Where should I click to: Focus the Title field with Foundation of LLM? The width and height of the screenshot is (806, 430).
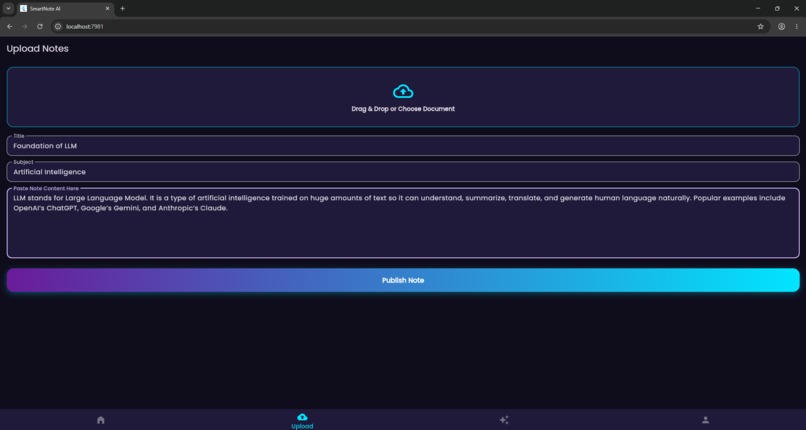click(403, 146)
